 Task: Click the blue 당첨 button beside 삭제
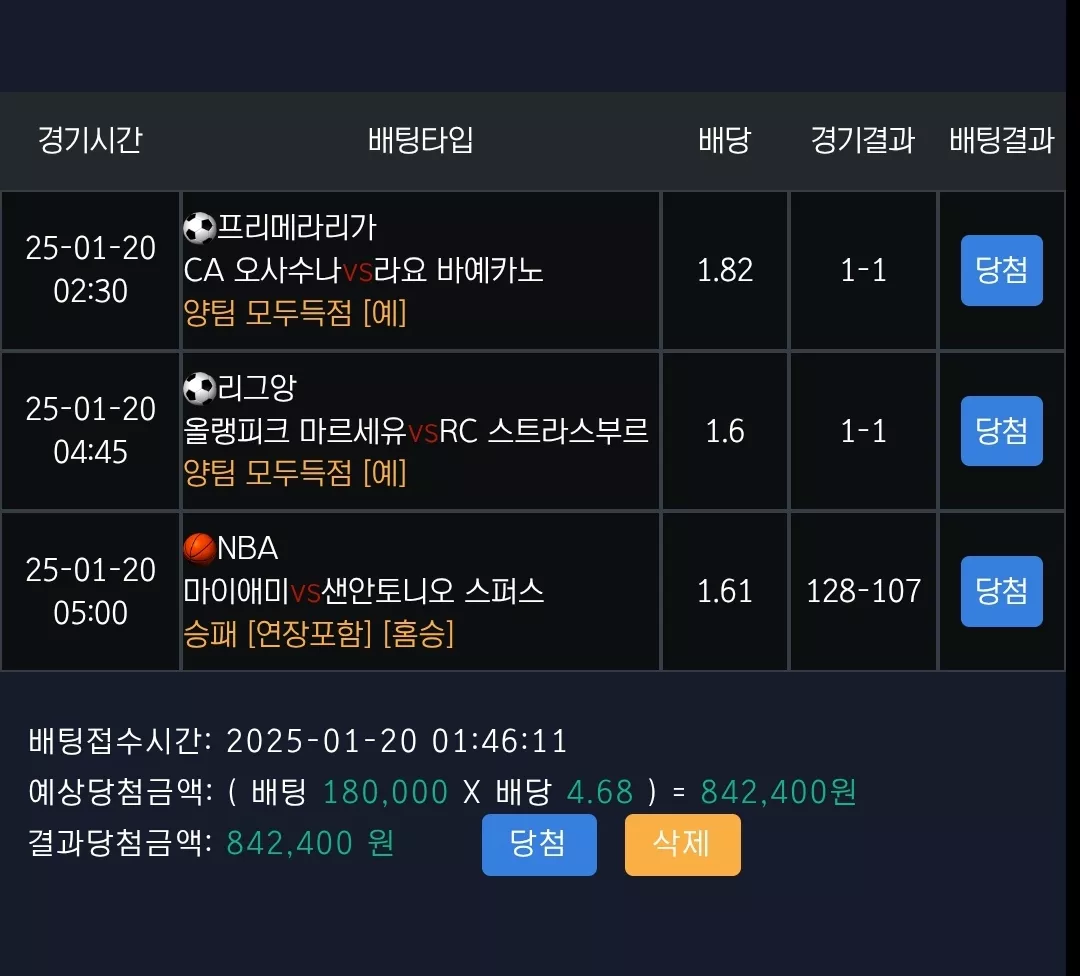(x=539, y=844)
